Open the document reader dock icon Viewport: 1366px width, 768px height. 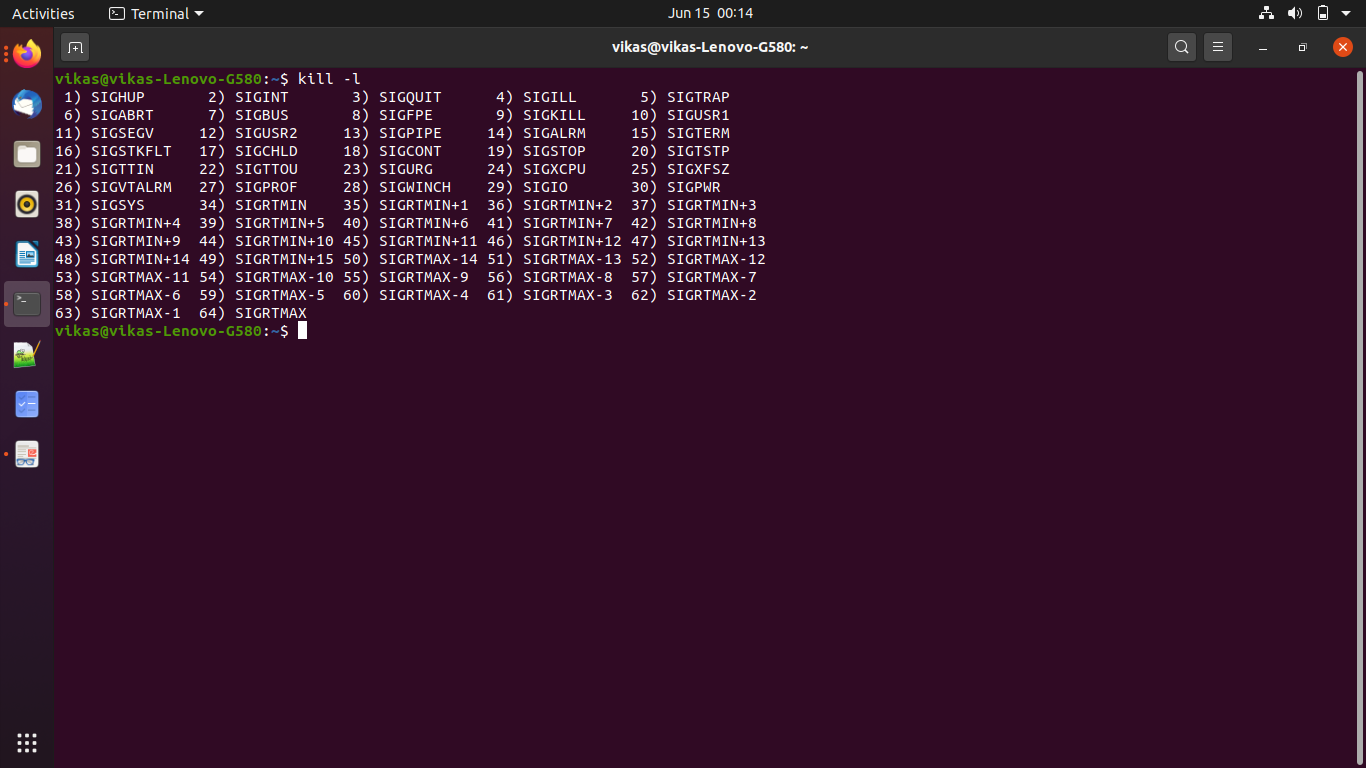click(27, 454)
